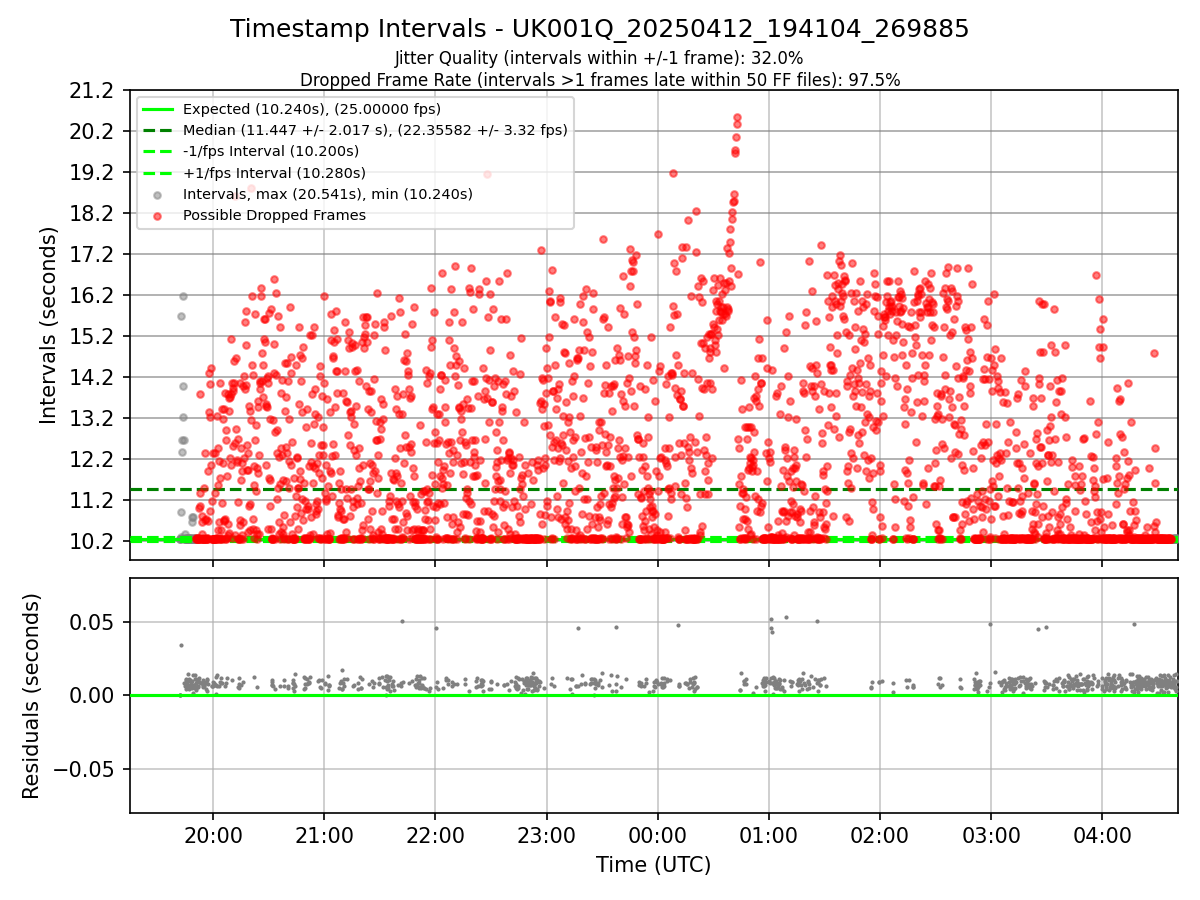Click the solid green line sample beside 'Expected'
1200x900 pixels.
pyautogui.click(x=159, y=109)
